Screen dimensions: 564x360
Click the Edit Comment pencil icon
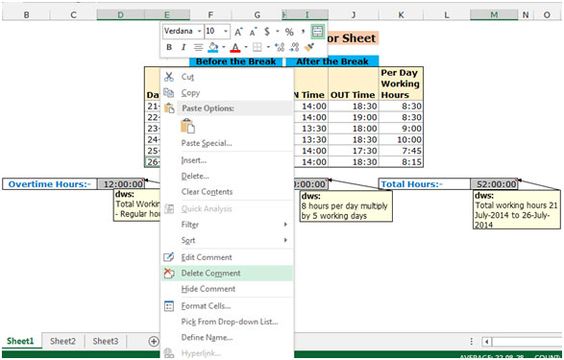169,257
